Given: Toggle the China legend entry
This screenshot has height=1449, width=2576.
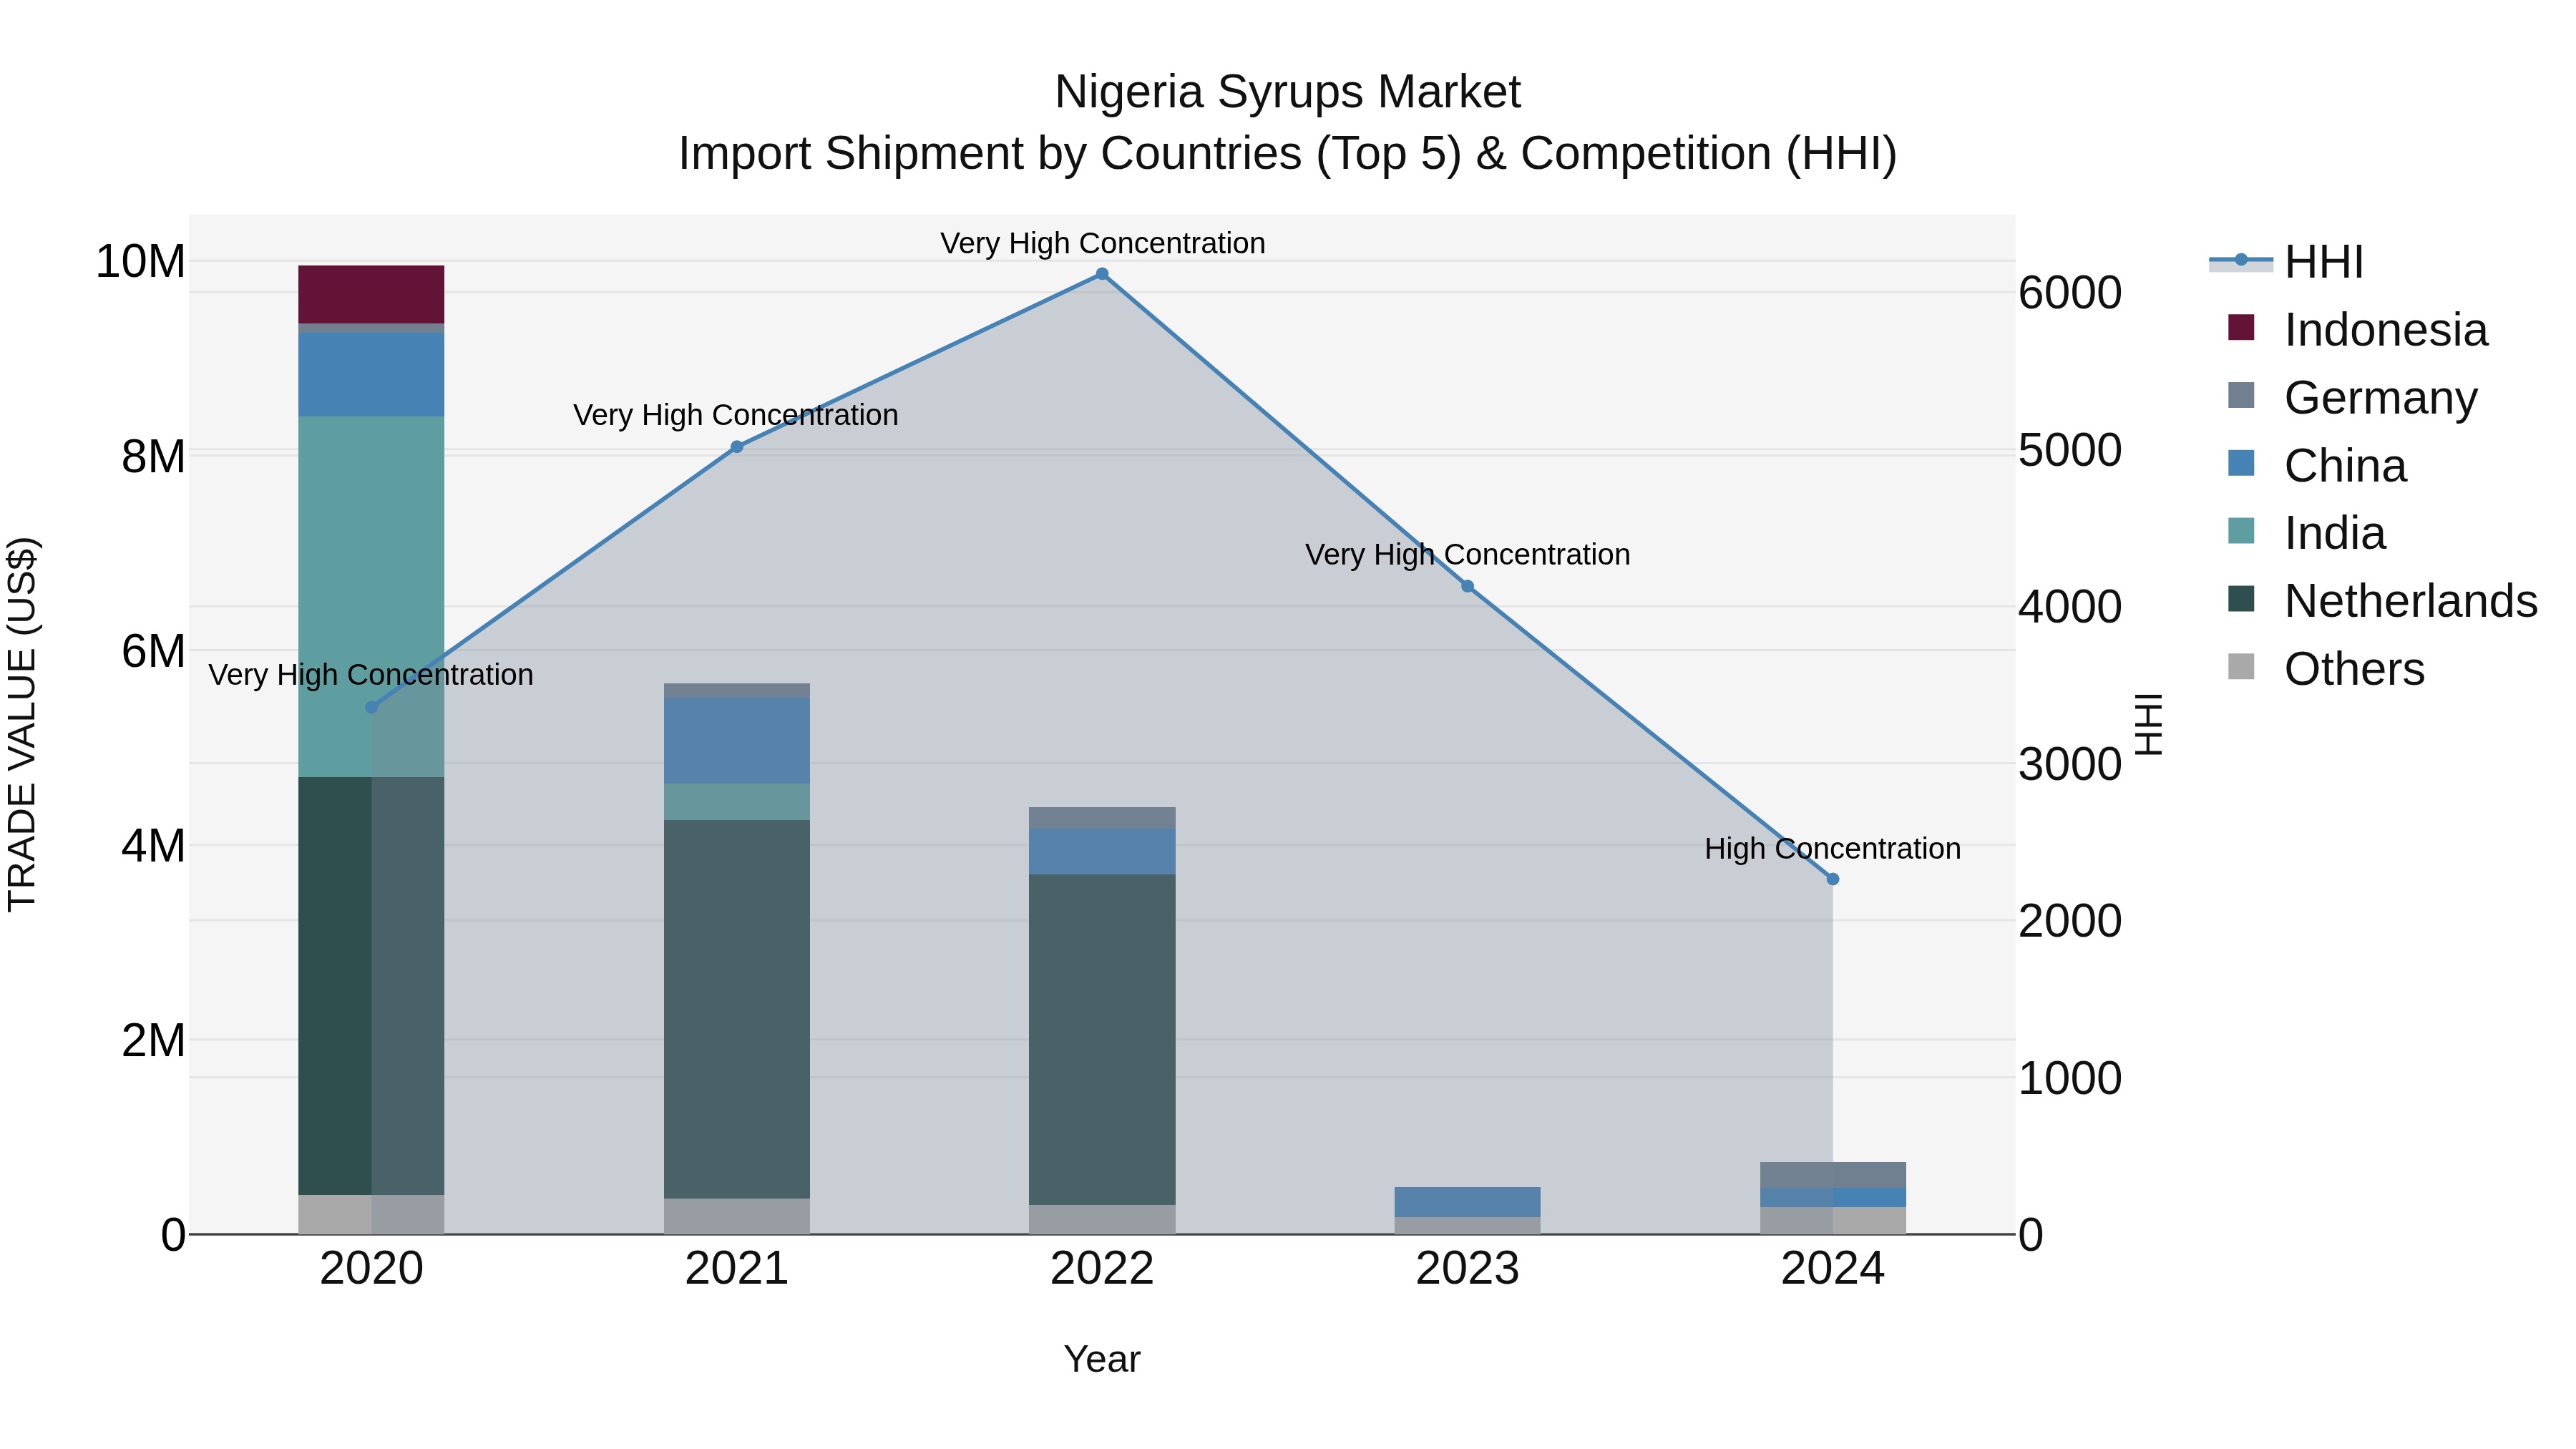Looking at the screenshot, I should (2316, 466).
